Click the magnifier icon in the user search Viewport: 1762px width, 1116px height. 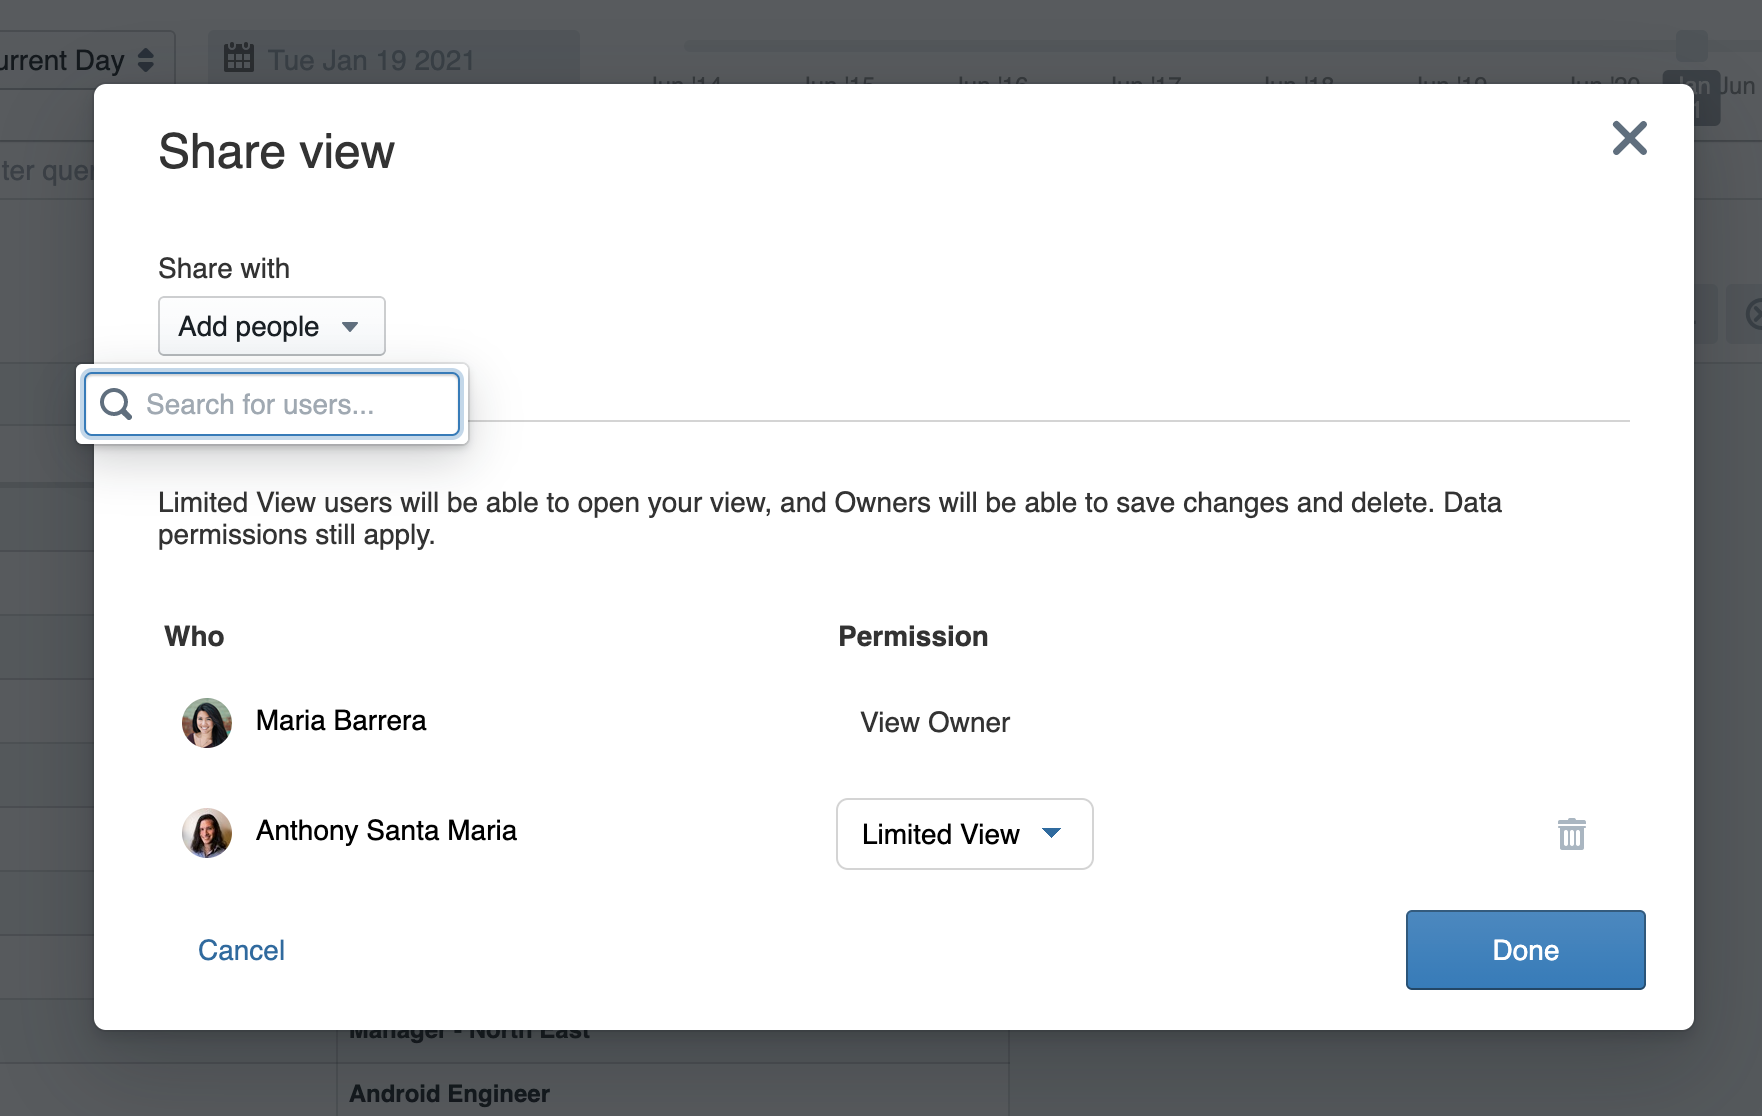116,404
